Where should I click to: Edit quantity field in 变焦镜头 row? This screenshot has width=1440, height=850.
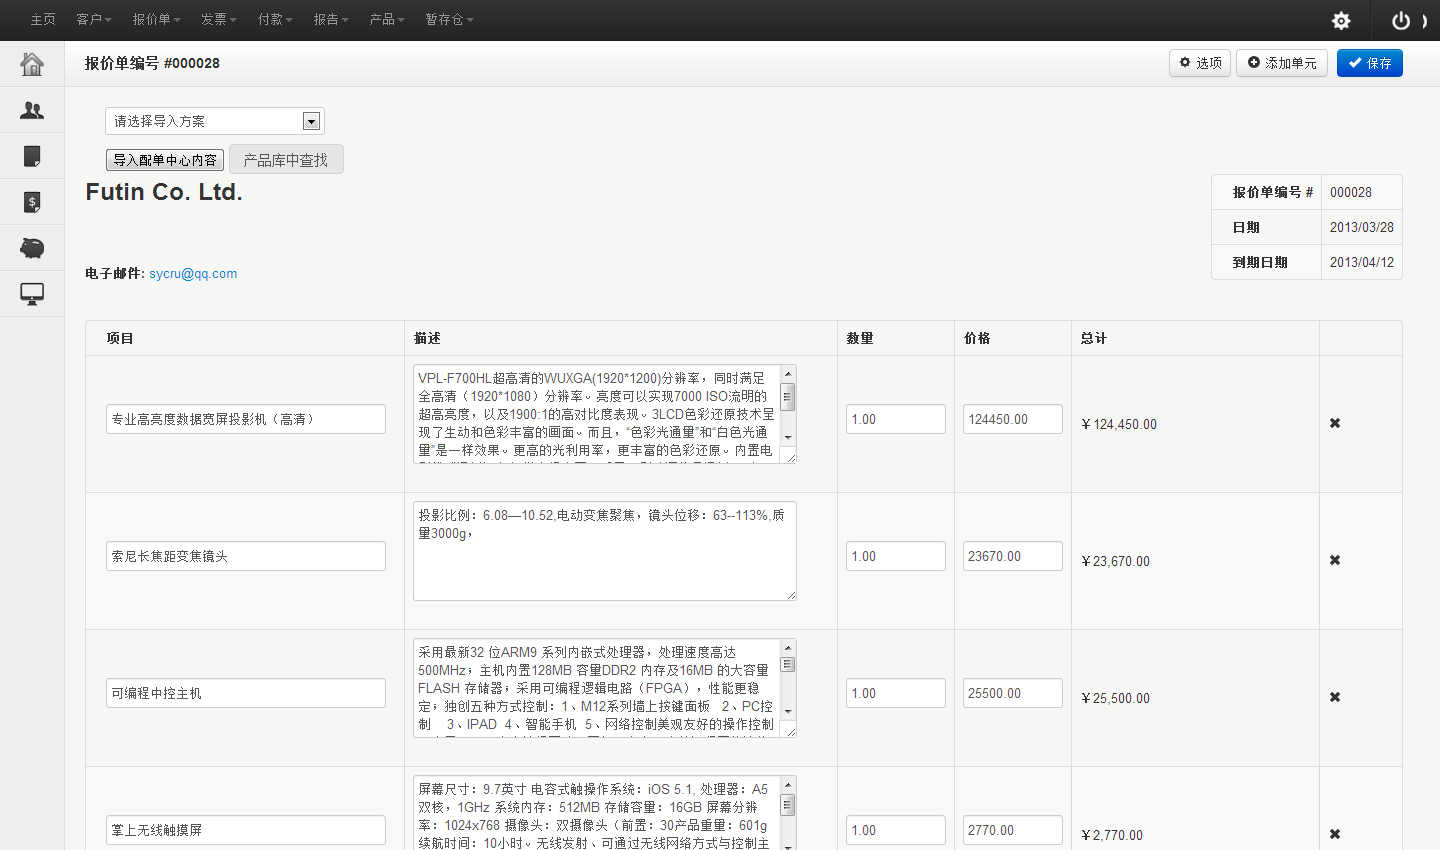(x=896, y=556)
